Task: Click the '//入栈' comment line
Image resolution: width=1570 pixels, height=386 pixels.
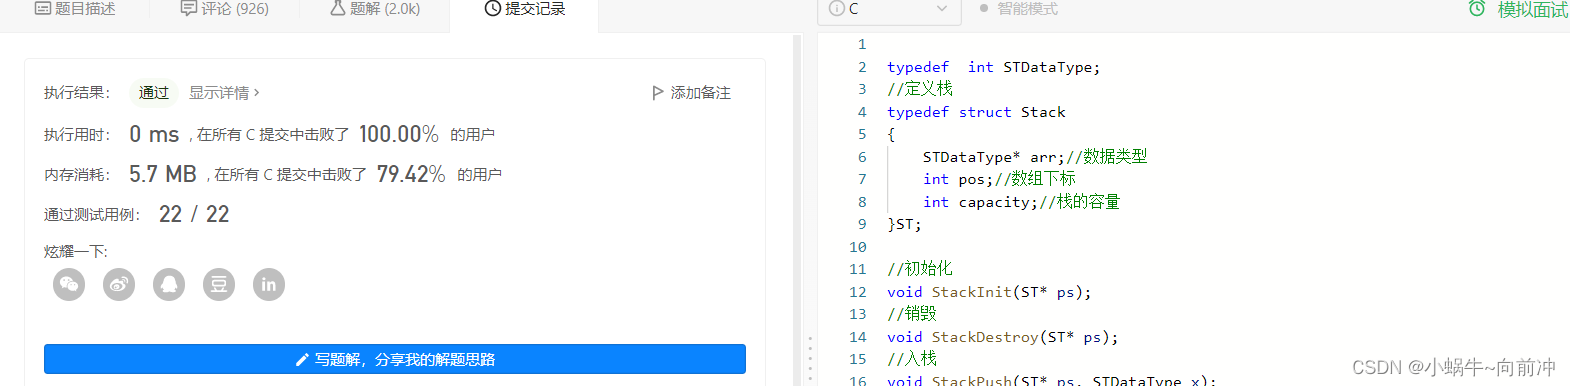Action: (x=912, y=359)
